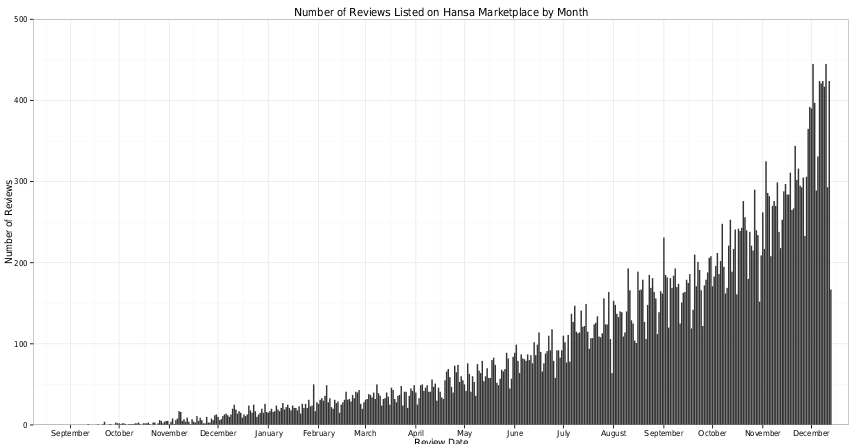The height and width of the screenshot is (444, 853).
Task: Click the 'Review Date' x-axis label
Action: pos(441,441)
